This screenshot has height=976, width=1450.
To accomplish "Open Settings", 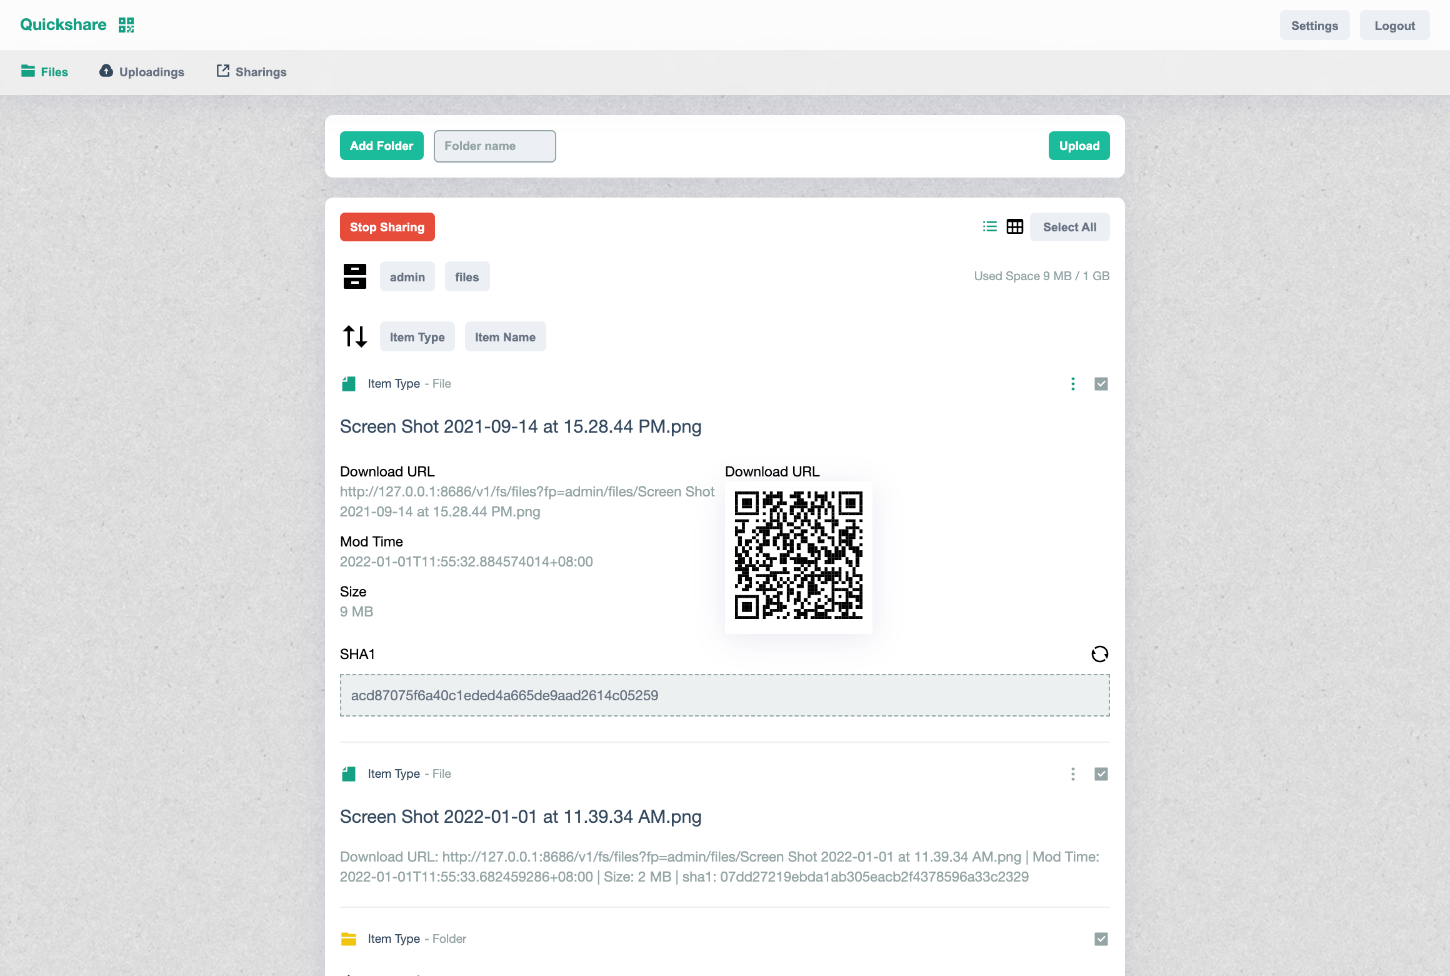I will click(1315, 26).
